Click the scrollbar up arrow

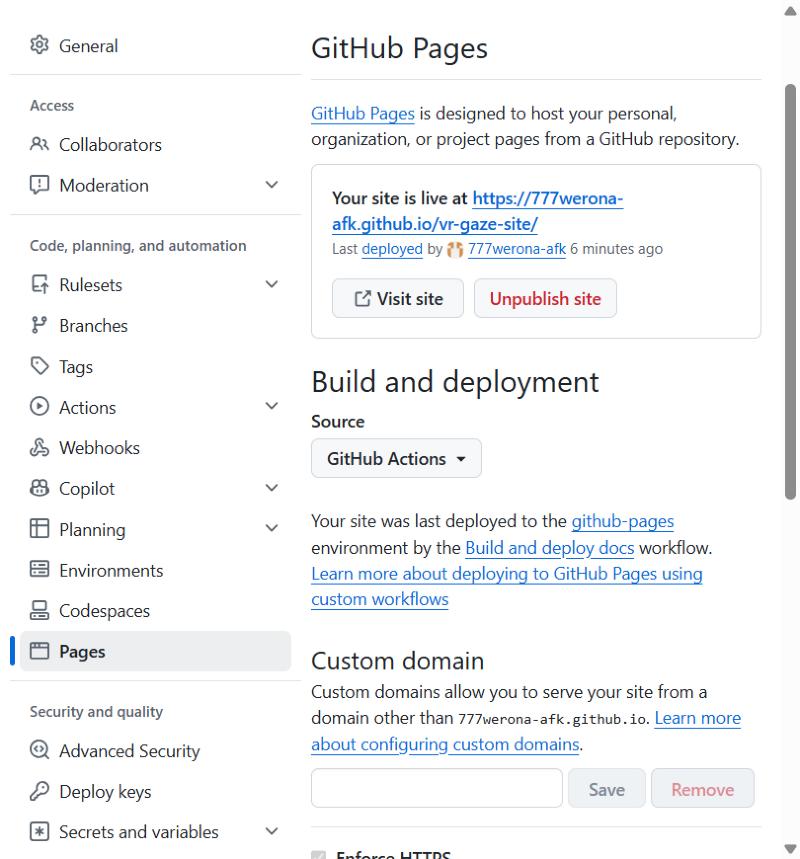click(x=790, y=11)
